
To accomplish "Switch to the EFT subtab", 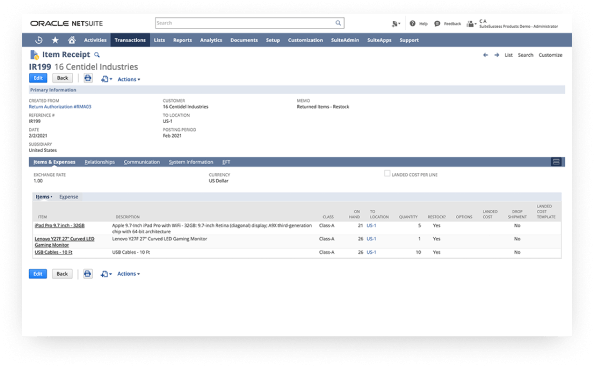I will [x=226, y=162].
